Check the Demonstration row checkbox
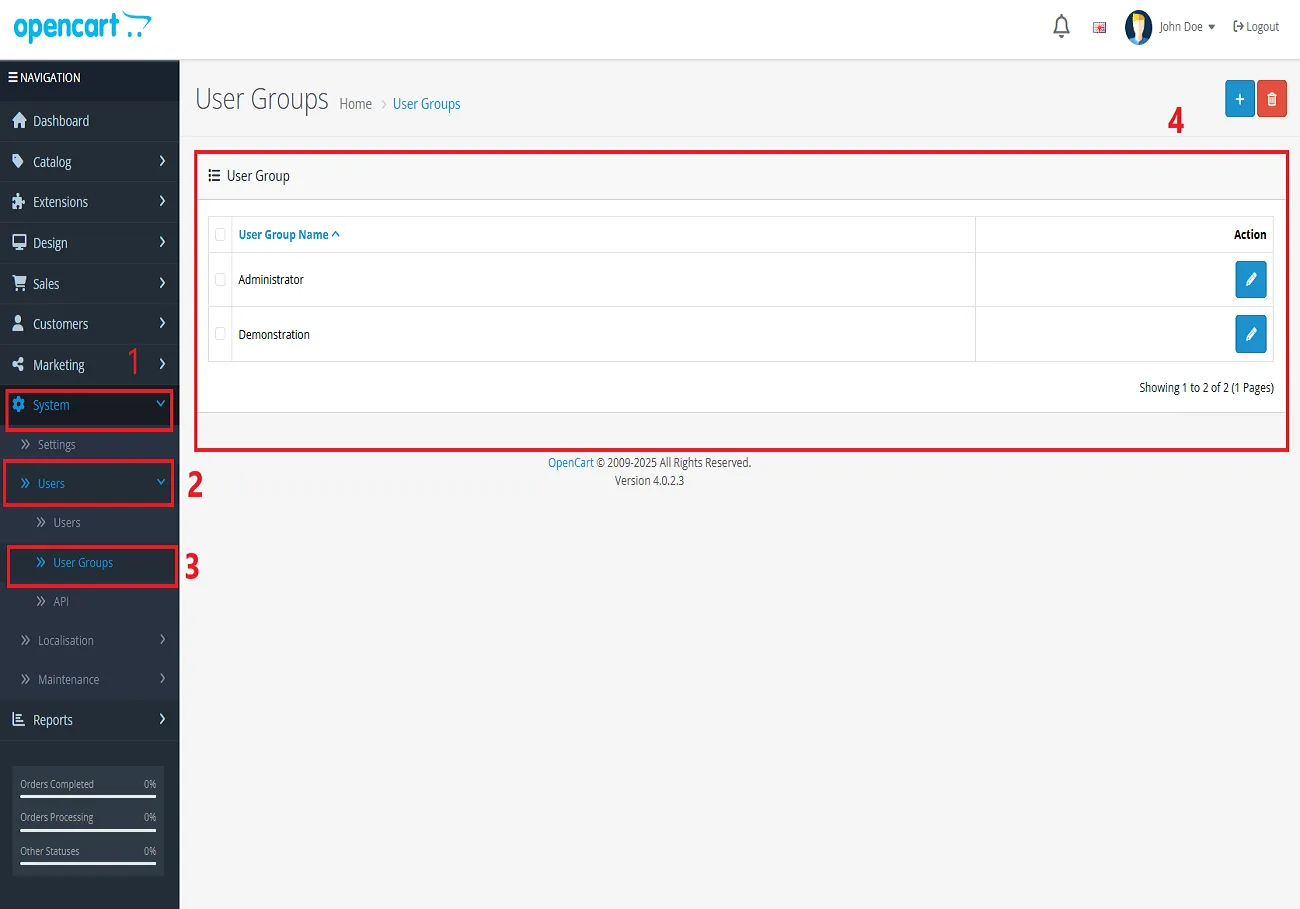Viewport: 1300px width, 909px height. [220, 334]
